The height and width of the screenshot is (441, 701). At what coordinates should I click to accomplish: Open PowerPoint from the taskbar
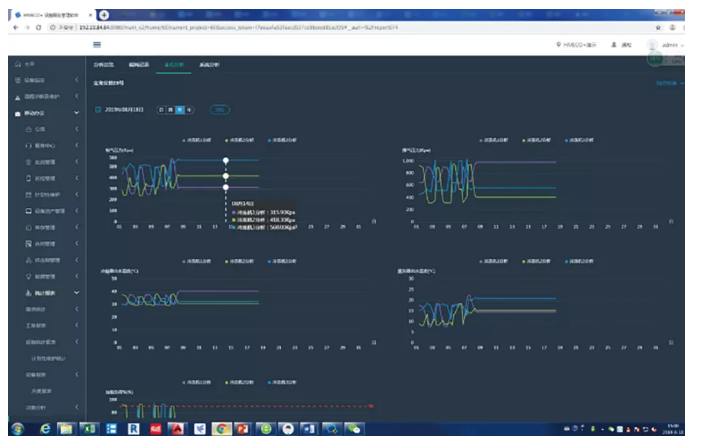(x=243, y=429)
